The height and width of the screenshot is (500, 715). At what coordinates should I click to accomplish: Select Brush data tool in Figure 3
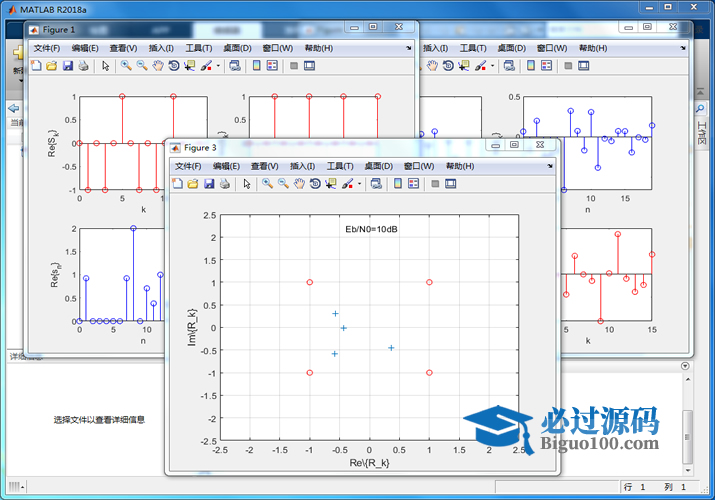pyautogui.click(x=347, y=184)
